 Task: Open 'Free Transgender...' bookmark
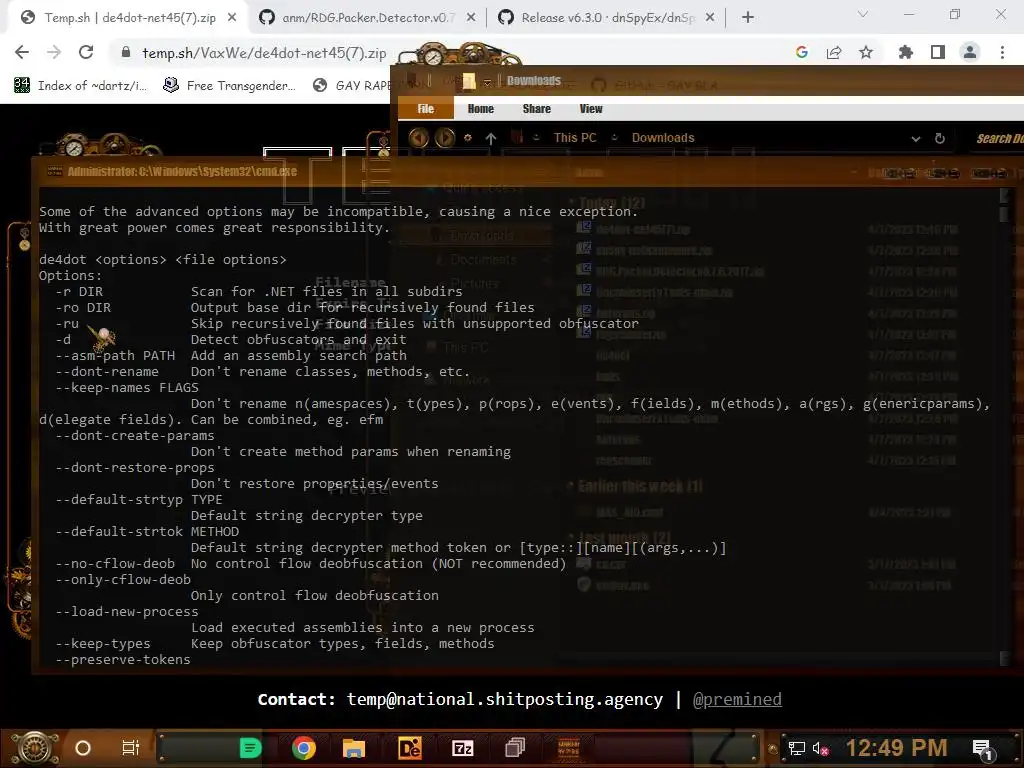[229, 86]
